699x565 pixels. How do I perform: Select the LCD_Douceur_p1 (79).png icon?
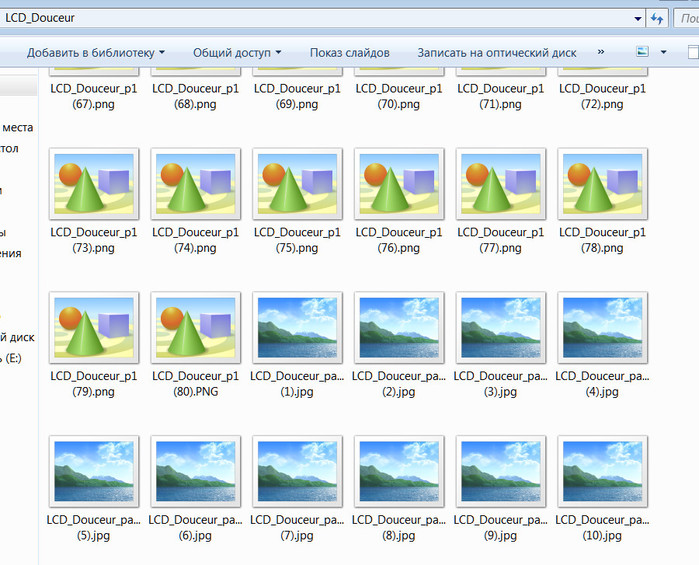pyautogui.click(x=94, y=328)
